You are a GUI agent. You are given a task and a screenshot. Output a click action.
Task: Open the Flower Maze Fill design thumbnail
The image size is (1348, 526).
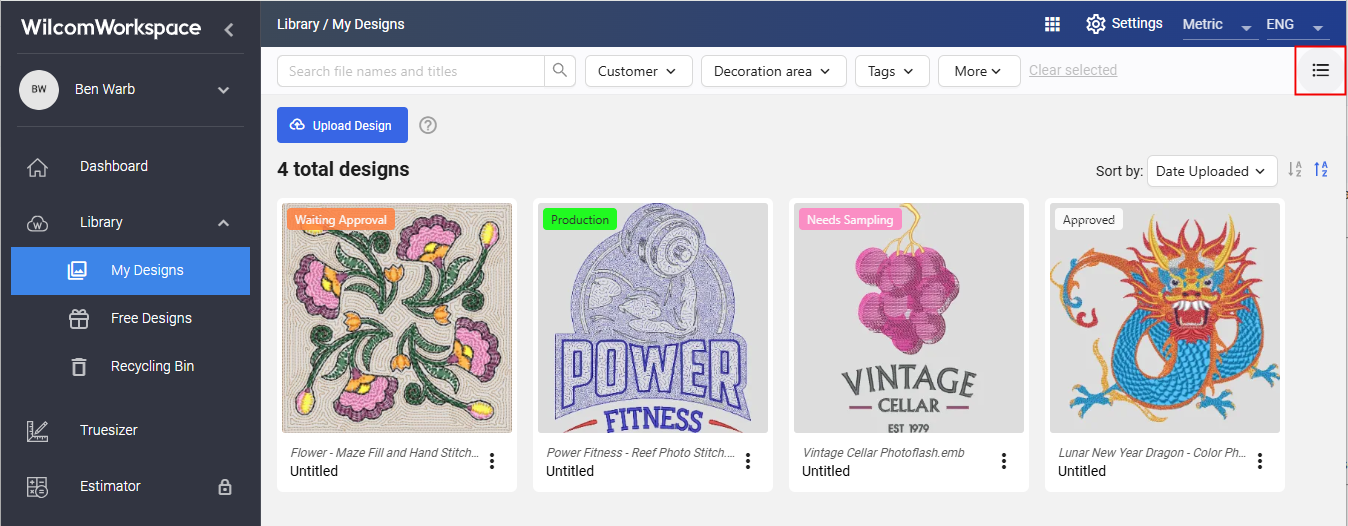[397, 318]
